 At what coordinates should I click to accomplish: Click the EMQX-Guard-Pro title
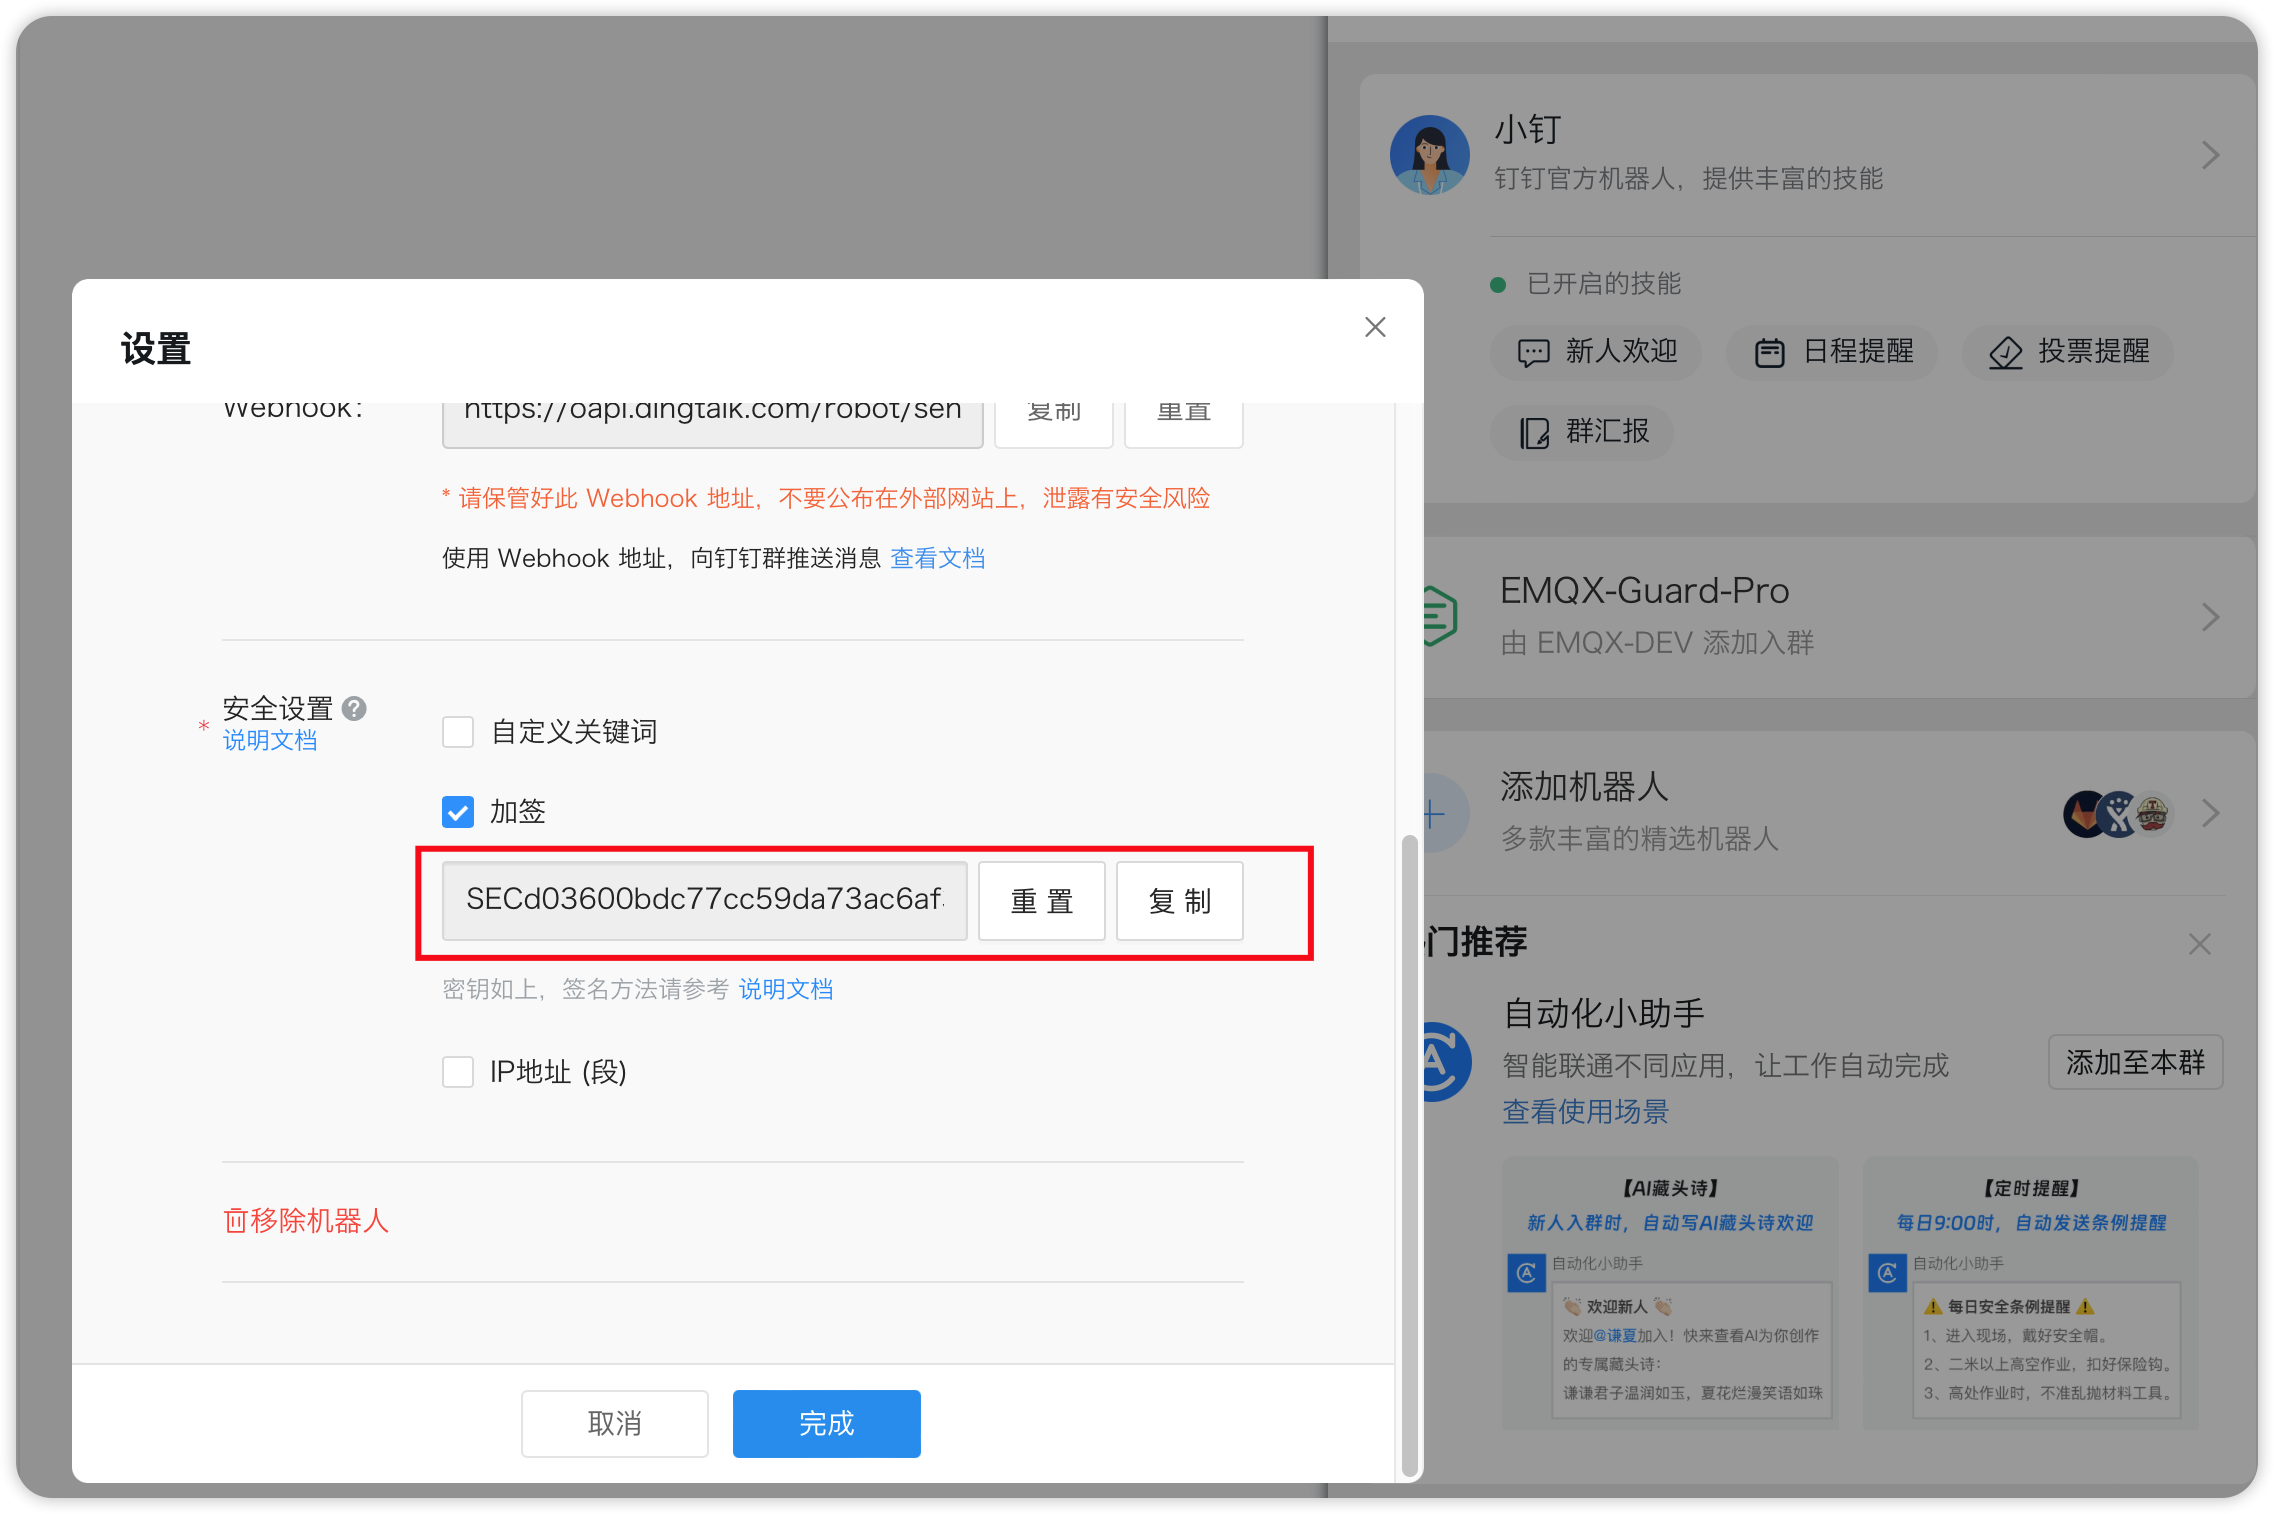(x=1644, y=591)
